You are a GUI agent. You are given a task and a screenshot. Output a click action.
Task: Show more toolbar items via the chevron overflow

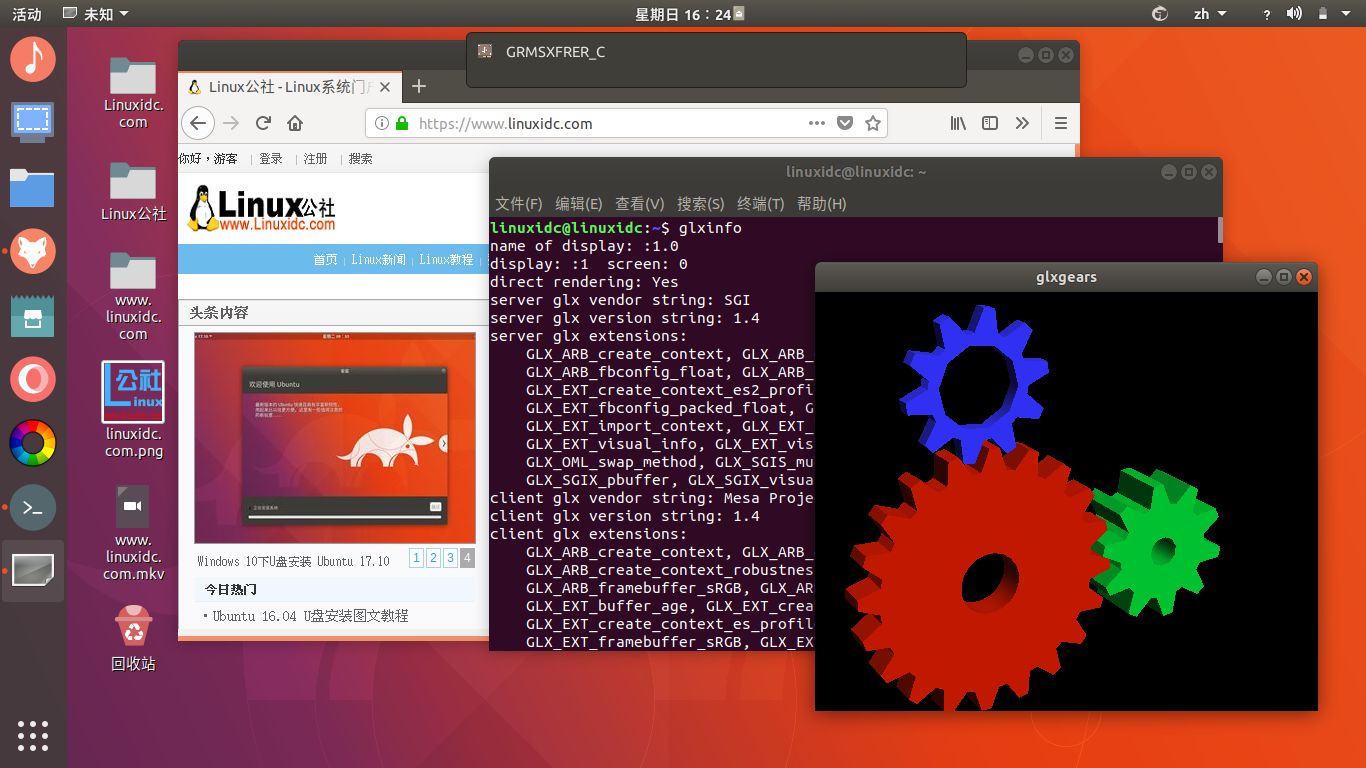tap(1022, 123)
